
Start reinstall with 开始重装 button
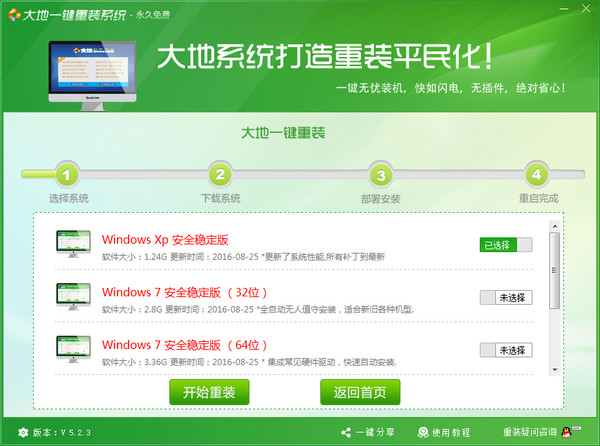click(x=209, y=392)
